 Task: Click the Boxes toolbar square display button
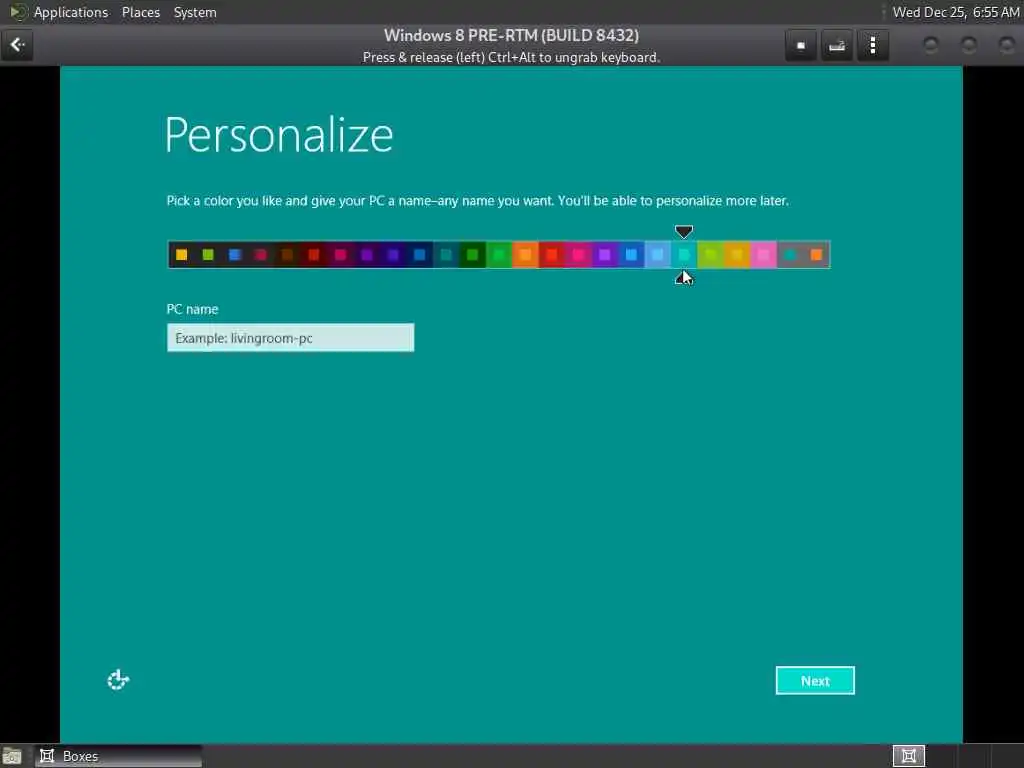pos(801,46)
